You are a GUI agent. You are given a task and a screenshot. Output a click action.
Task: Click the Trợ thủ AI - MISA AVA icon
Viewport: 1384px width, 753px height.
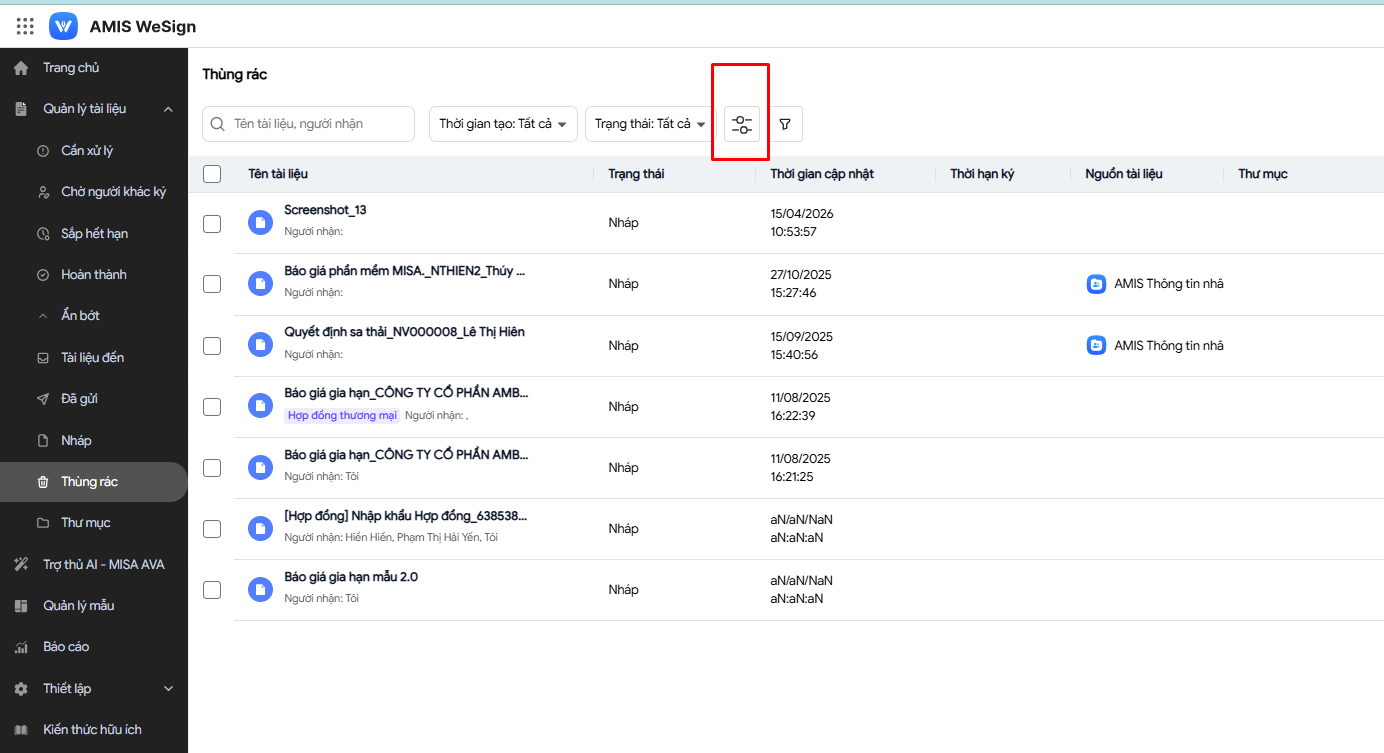pyautogui.click(x=21, y=565)
